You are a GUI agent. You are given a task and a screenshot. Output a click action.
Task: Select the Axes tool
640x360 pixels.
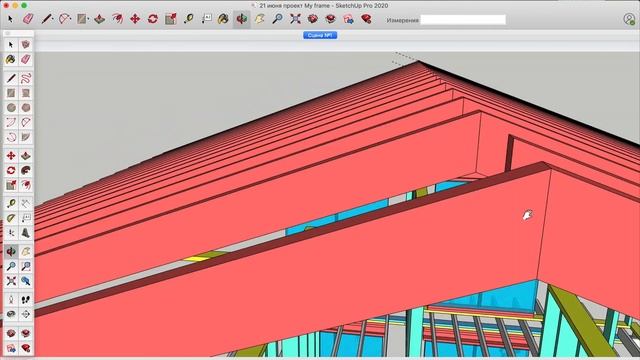coord(11,233)
